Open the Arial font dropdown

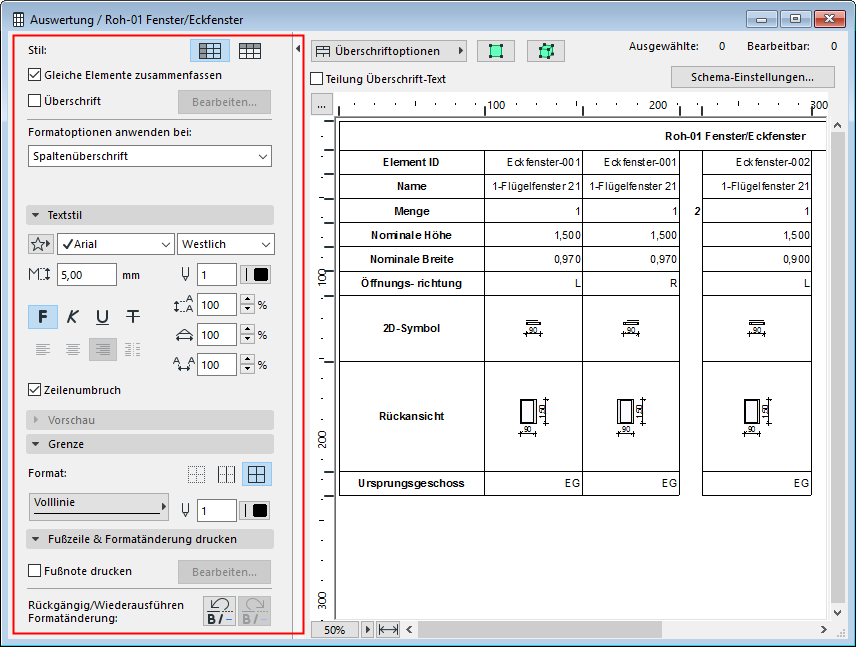(115, 244)
